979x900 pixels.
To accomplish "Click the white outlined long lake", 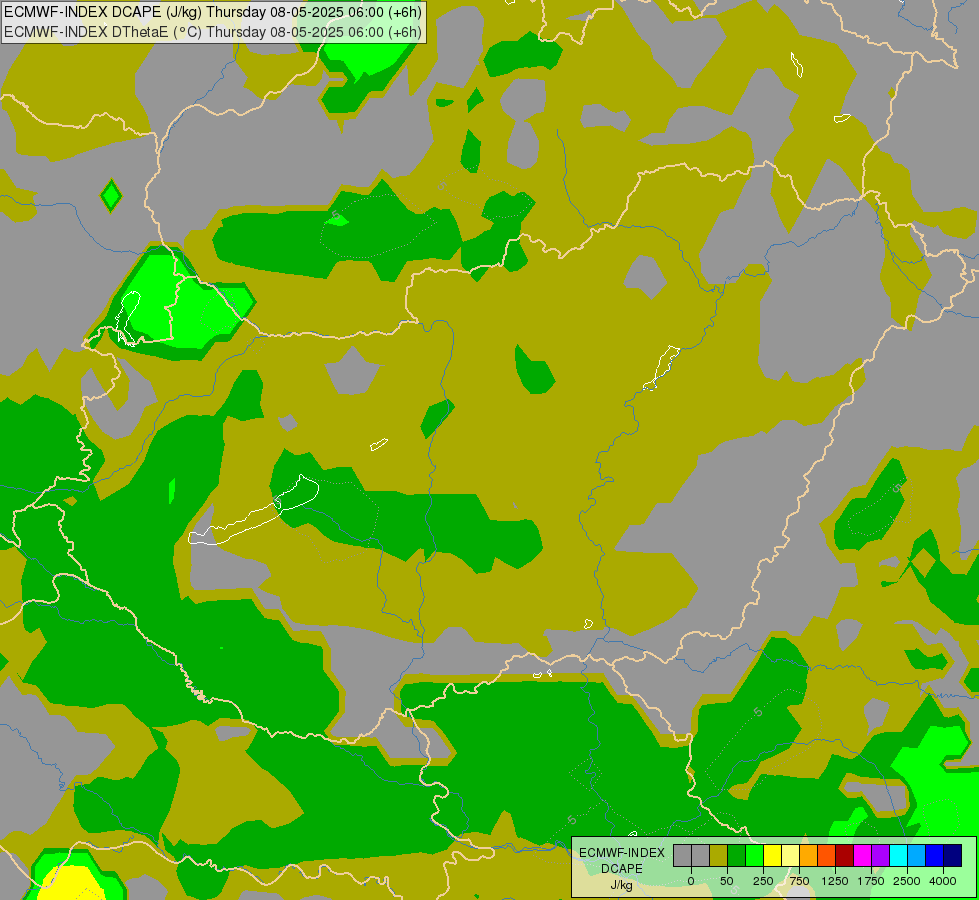I will click(x=253, y=511).
